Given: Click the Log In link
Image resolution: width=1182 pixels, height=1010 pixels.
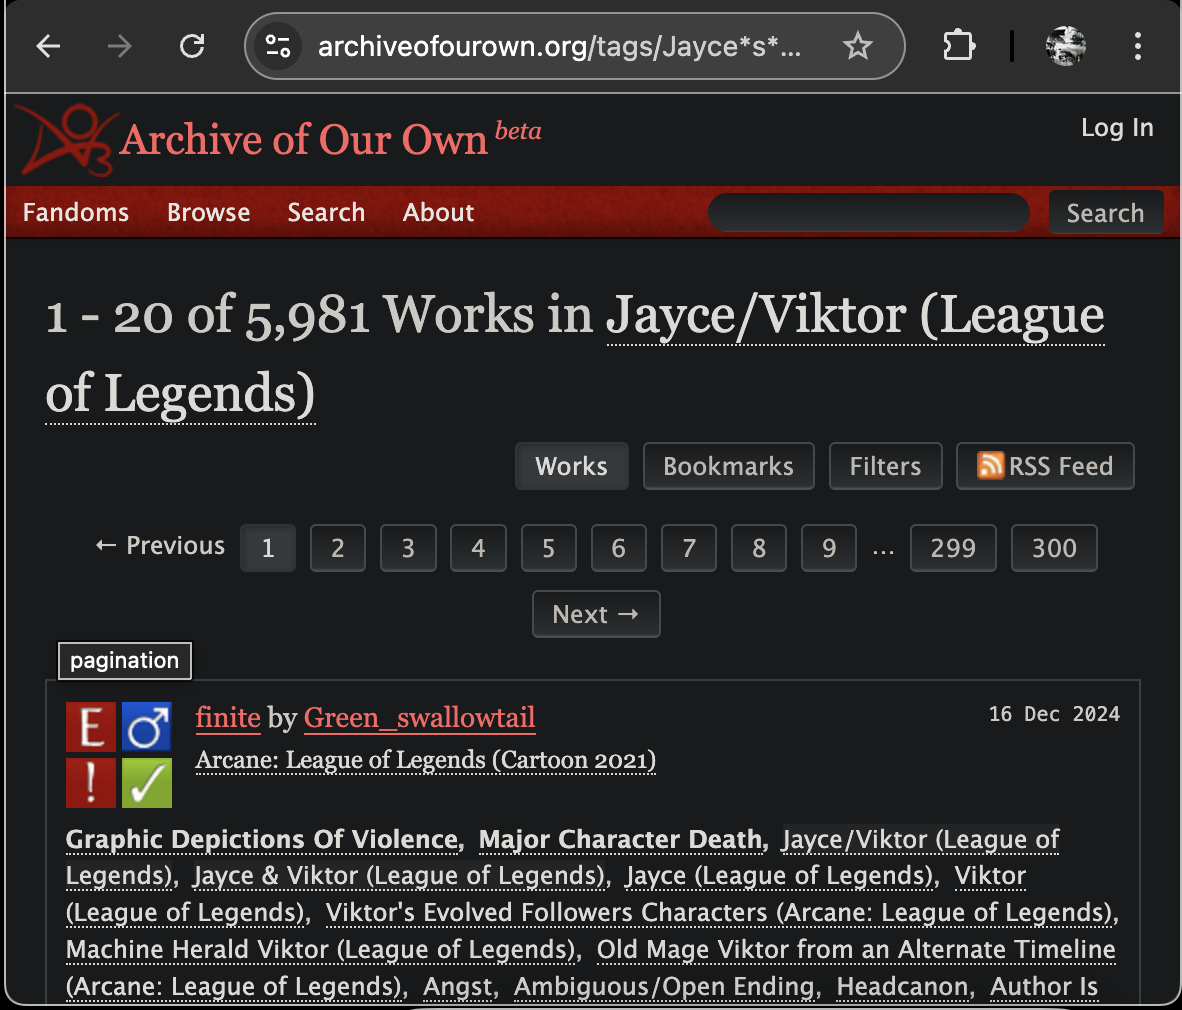Looking at the screenshot, I should (x=1117, y=128).
